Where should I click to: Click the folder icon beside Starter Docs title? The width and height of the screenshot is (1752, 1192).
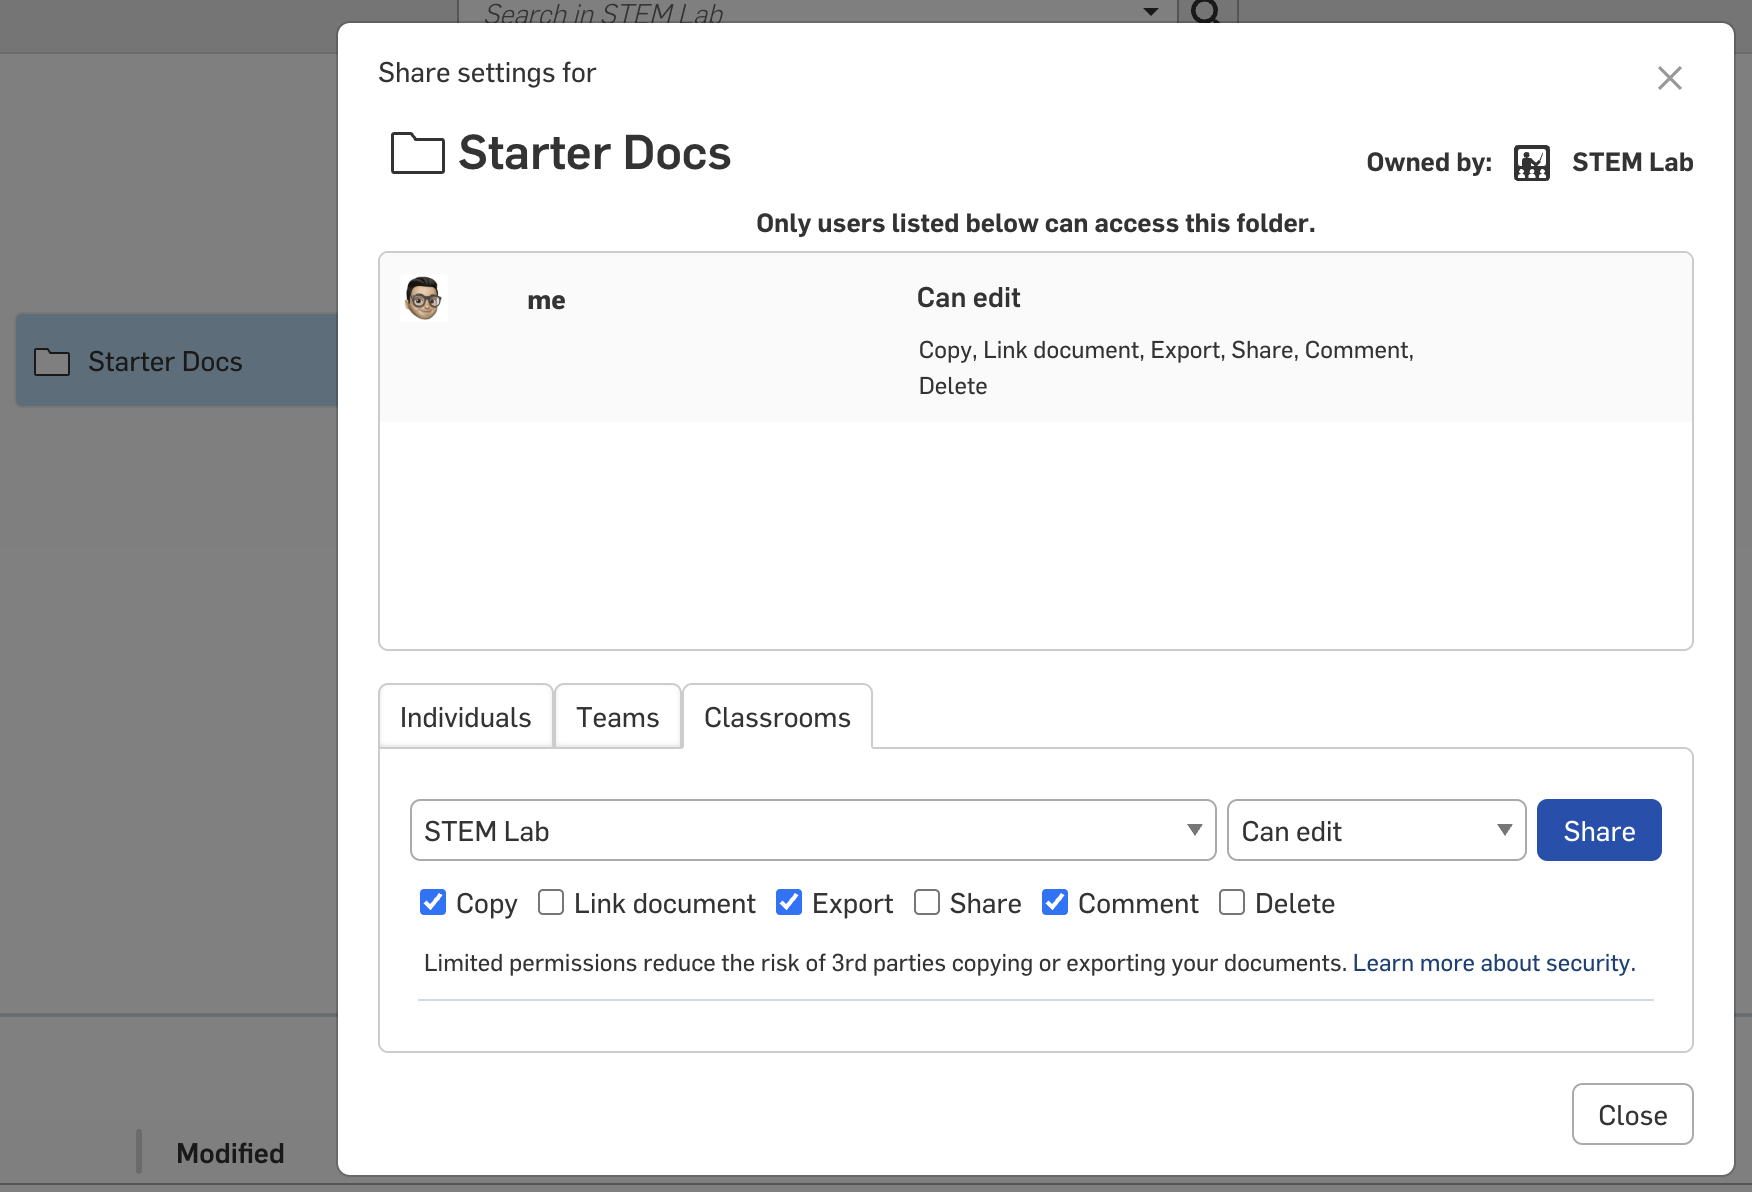click(x=417, y=153)
